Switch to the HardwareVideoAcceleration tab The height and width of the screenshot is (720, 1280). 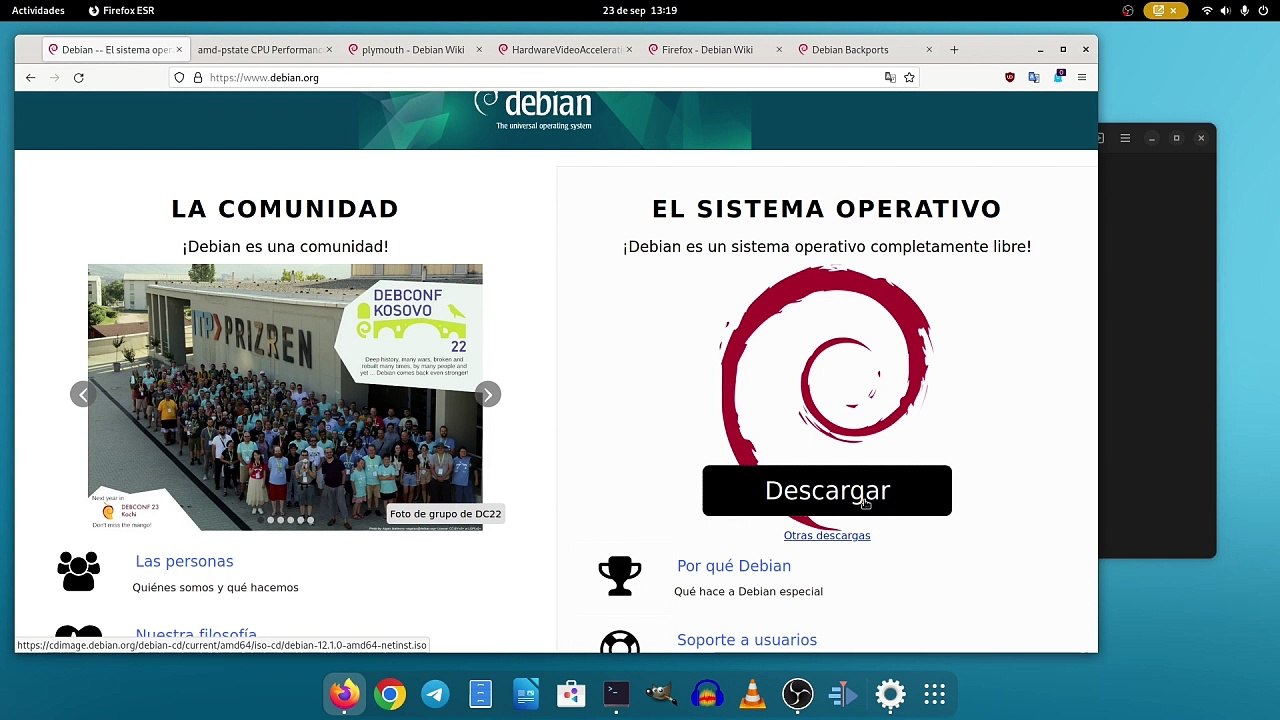[x=566, y=50]
